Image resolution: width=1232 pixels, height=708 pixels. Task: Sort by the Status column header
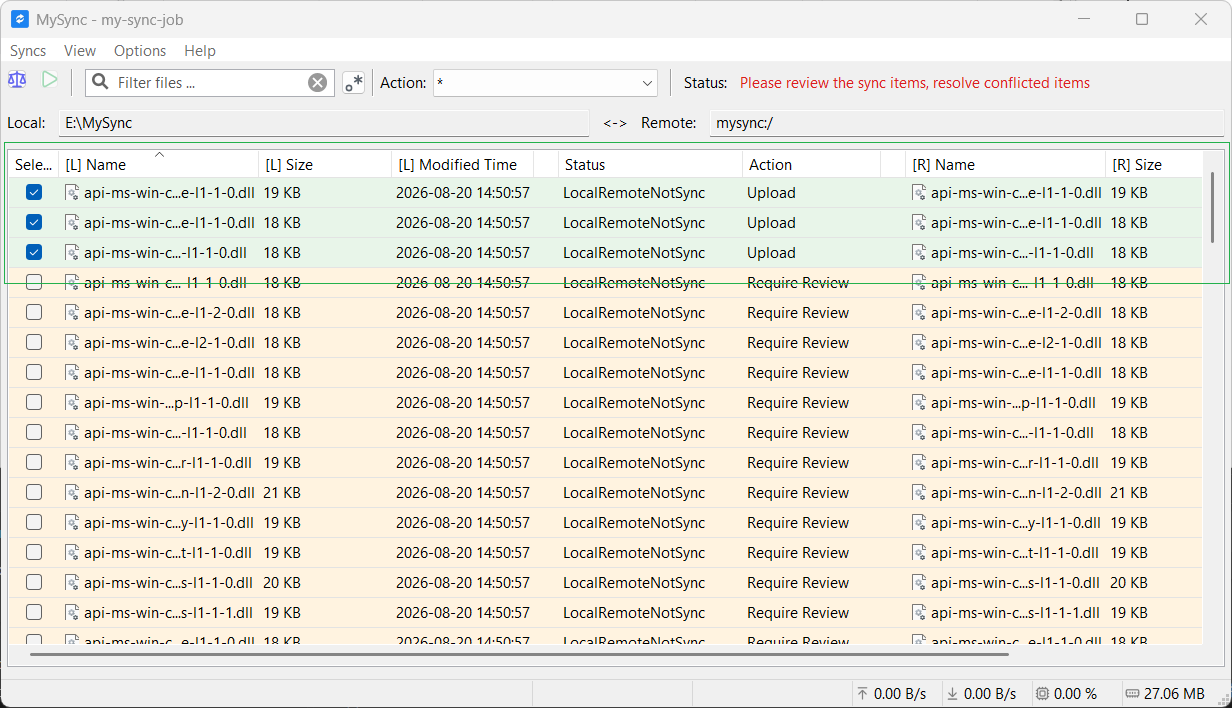[650, 165]
